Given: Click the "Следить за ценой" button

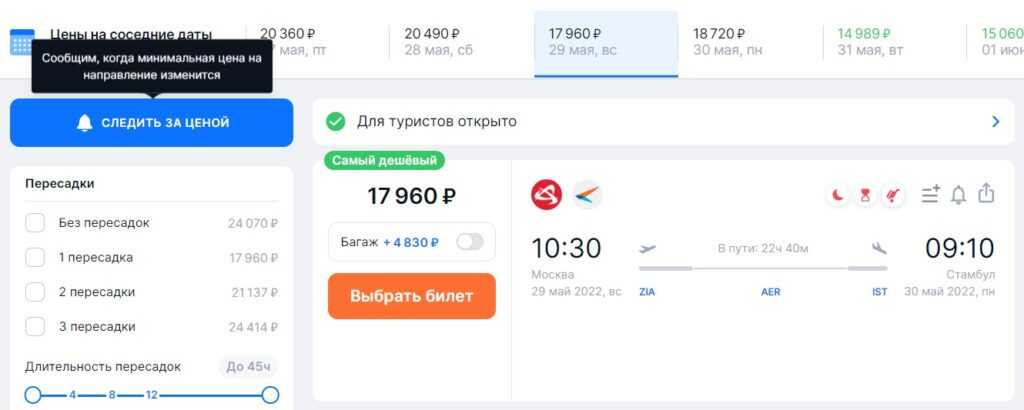Looking at the screenshot, I should 152,123.
